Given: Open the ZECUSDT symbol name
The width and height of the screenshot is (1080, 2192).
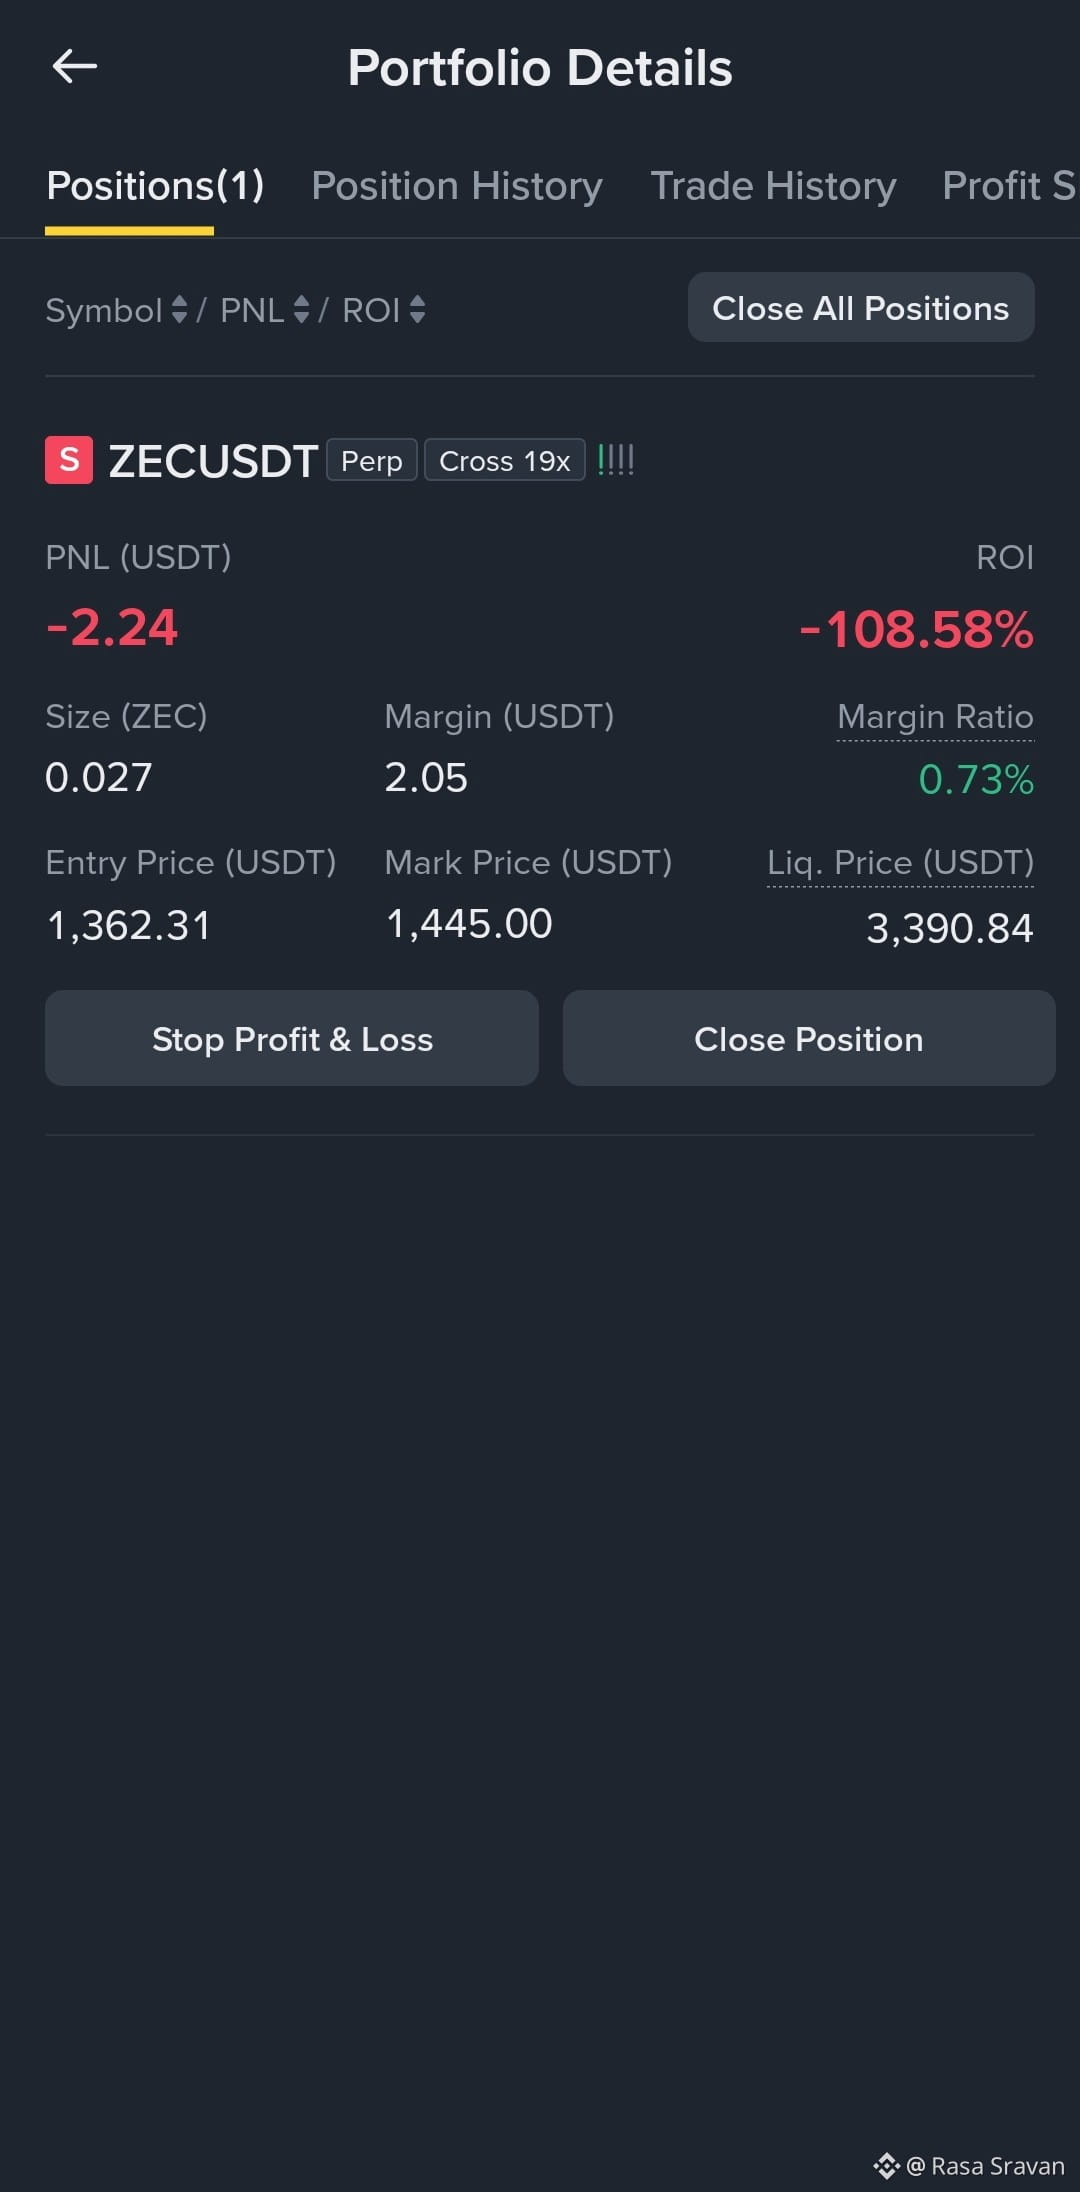Looking at the screenshot, I should click(213, 461).
